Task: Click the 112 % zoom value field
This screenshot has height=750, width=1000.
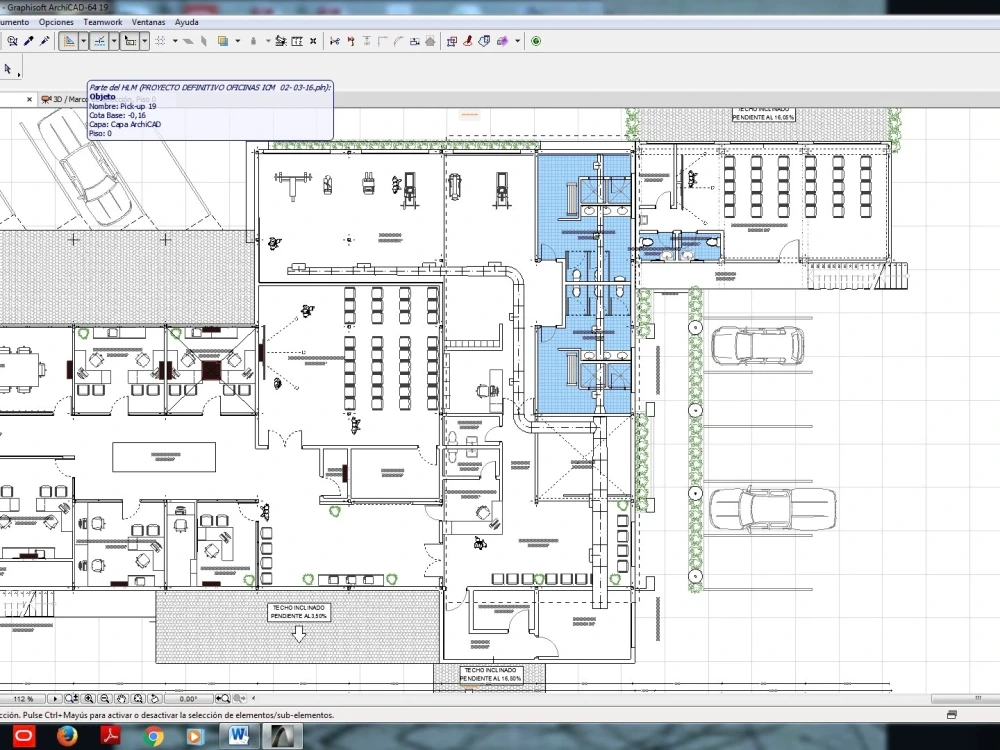Action: (23, 699)
